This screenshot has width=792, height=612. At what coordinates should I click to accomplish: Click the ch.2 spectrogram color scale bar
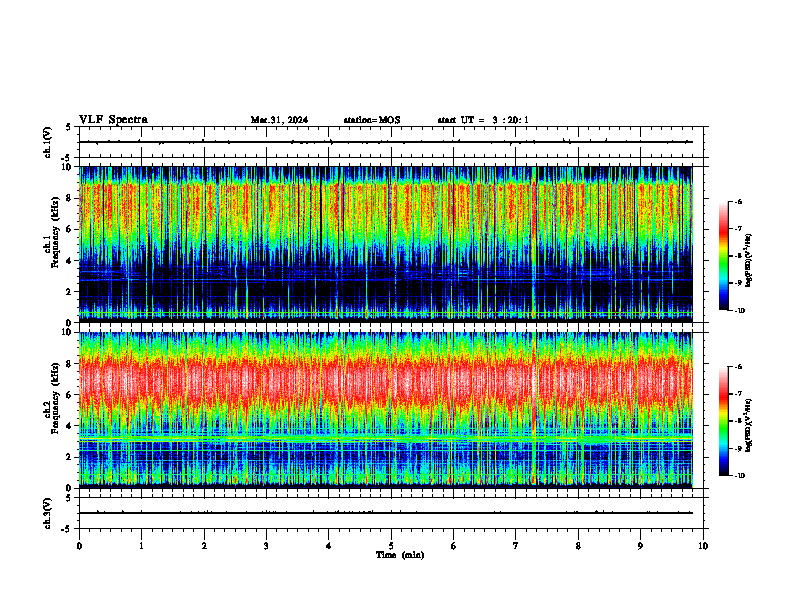723,421
